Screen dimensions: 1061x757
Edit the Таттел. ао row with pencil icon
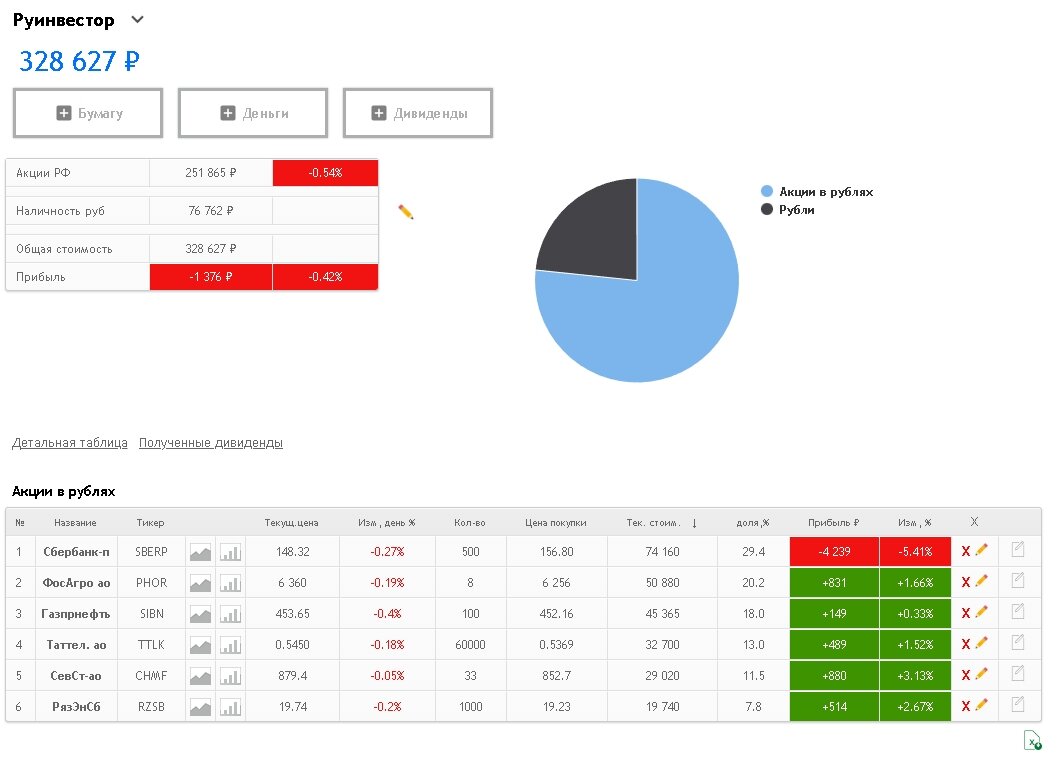tap(981, 643)
